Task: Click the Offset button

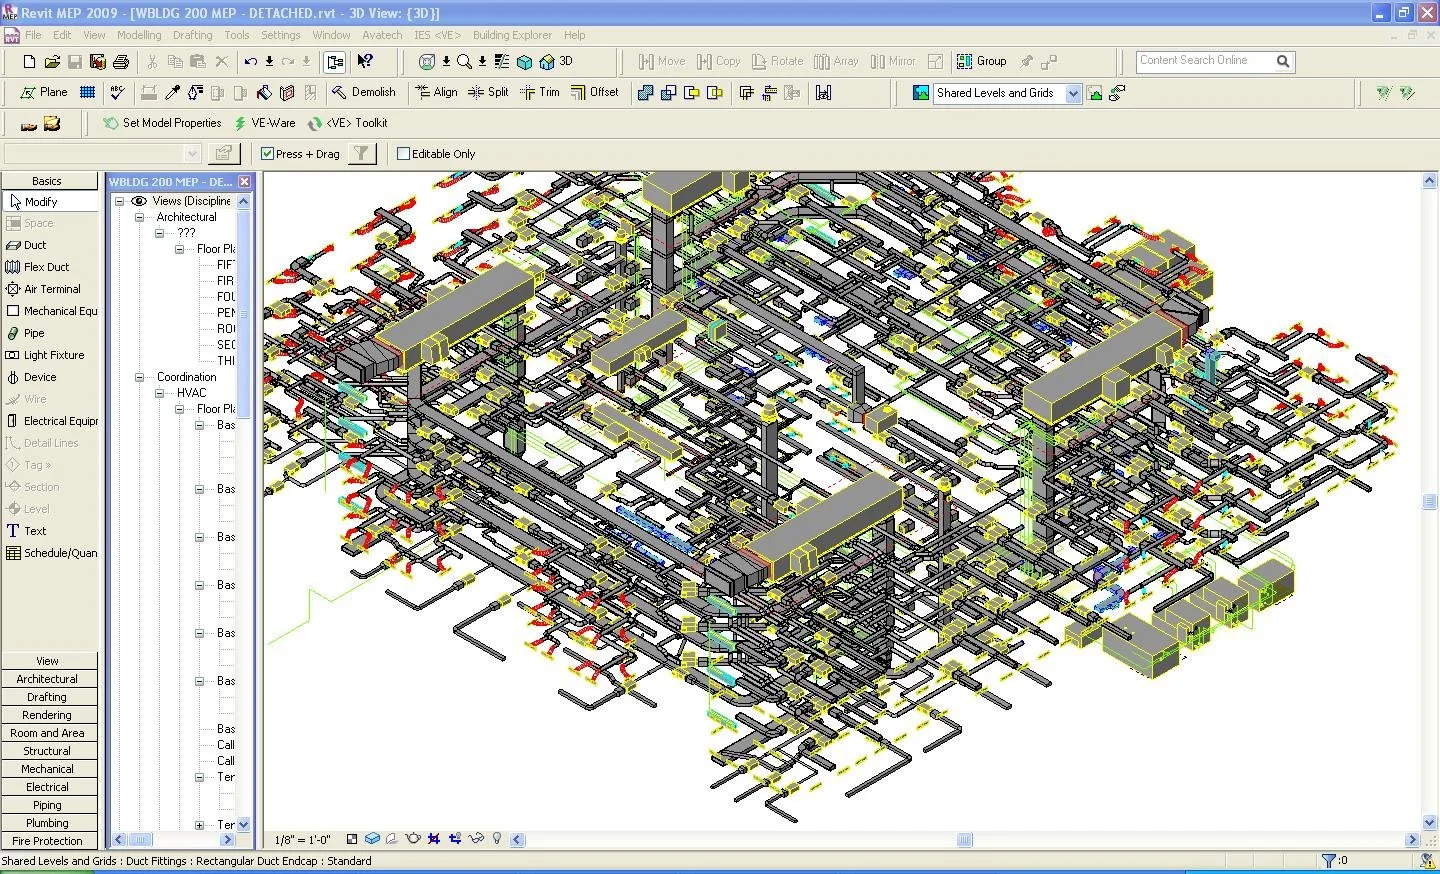Action: pos(596,92)
